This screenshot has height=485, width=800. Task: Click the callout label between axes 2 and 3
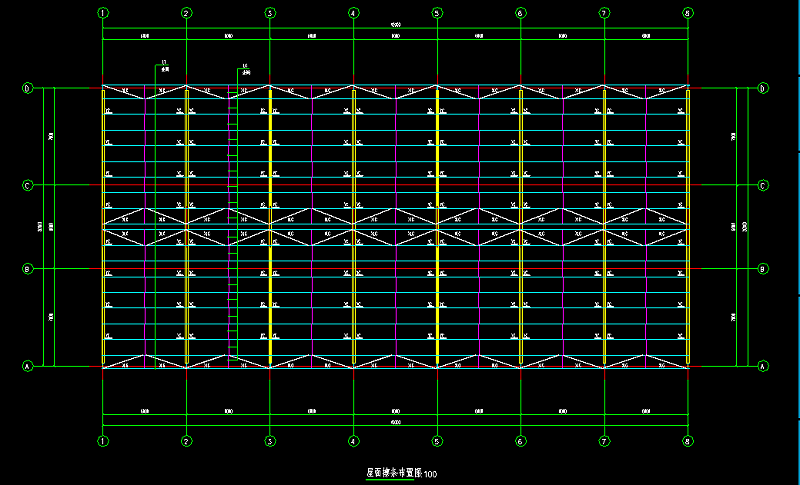245,70
